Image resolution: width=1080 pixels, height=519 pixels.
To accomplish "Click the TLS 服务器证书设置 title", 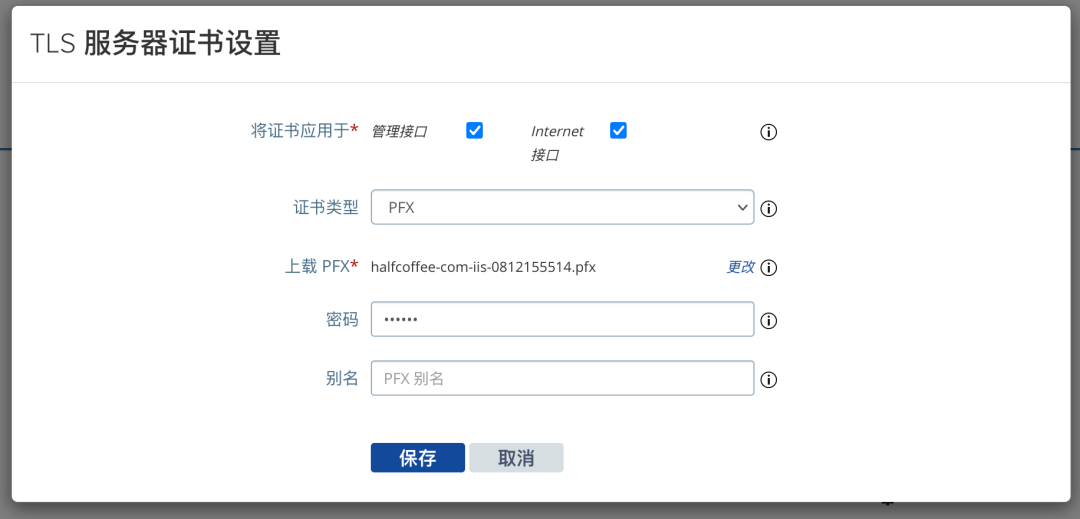I will (156, 45).
